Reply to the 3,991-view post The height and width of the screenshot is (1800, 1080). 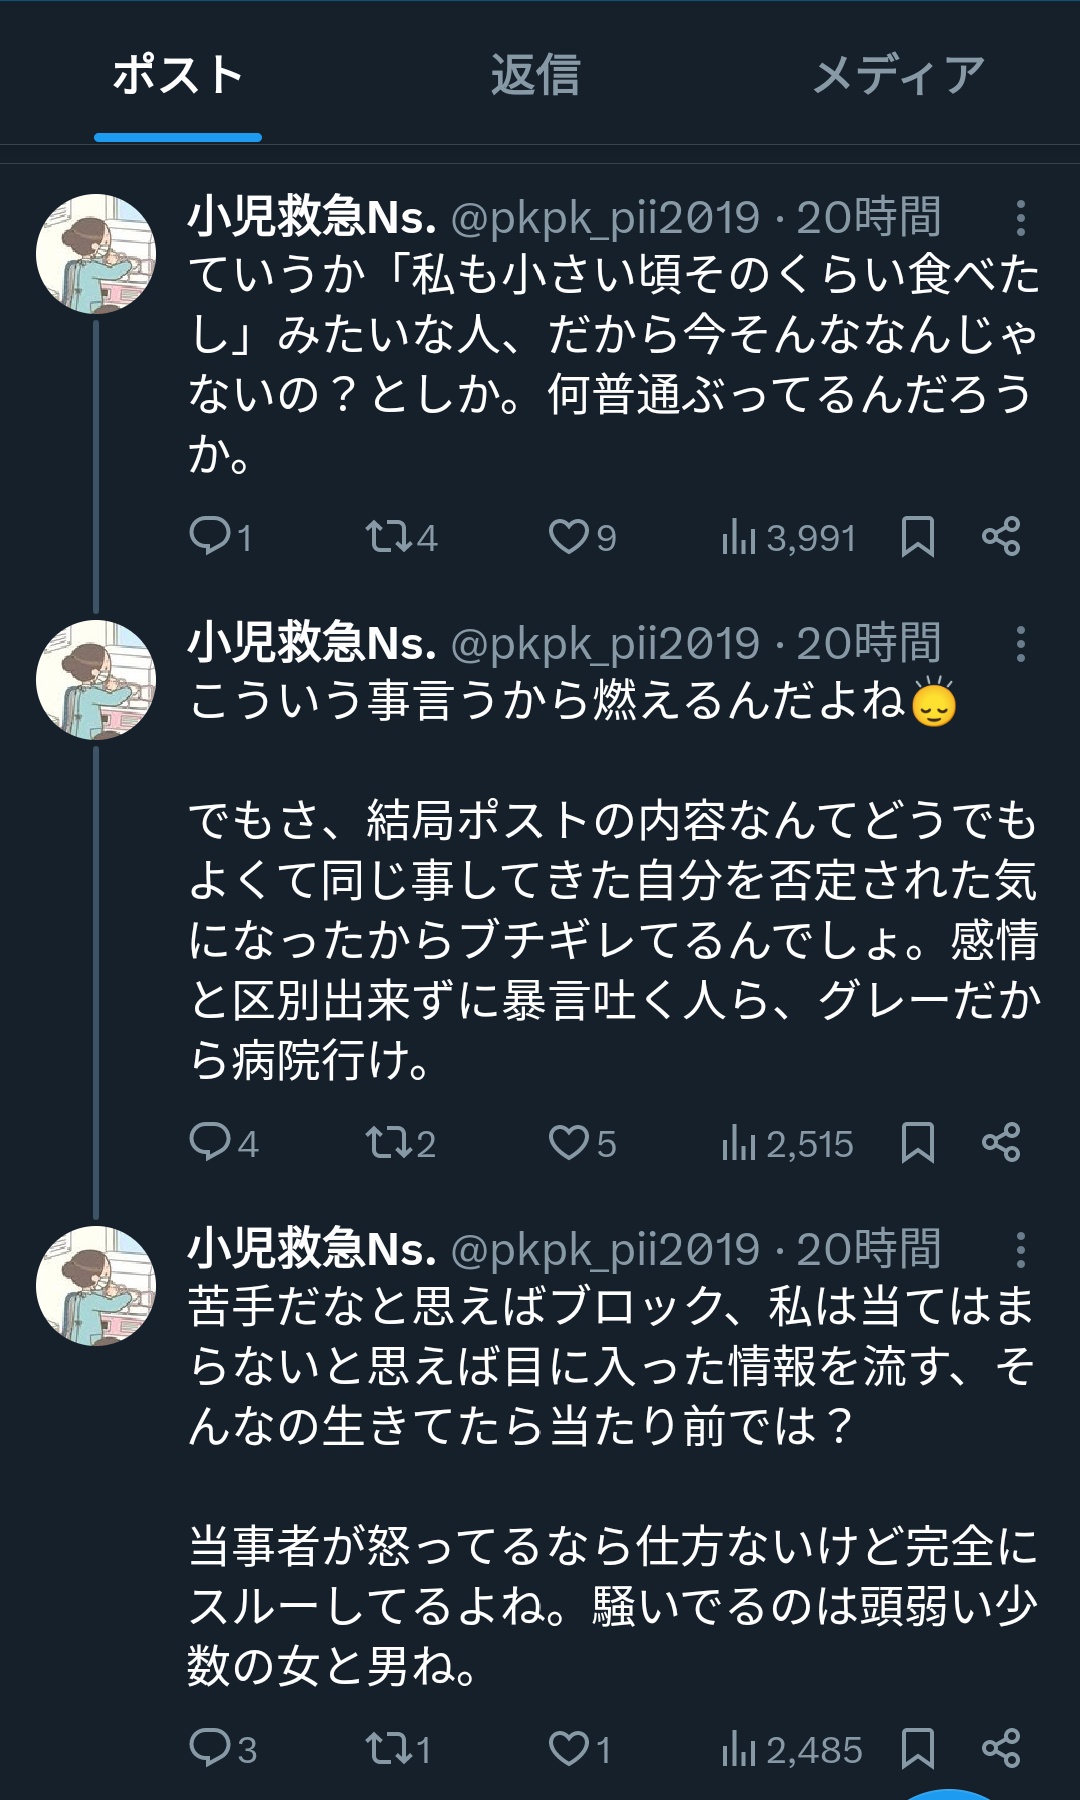click(x=210, y=537)
